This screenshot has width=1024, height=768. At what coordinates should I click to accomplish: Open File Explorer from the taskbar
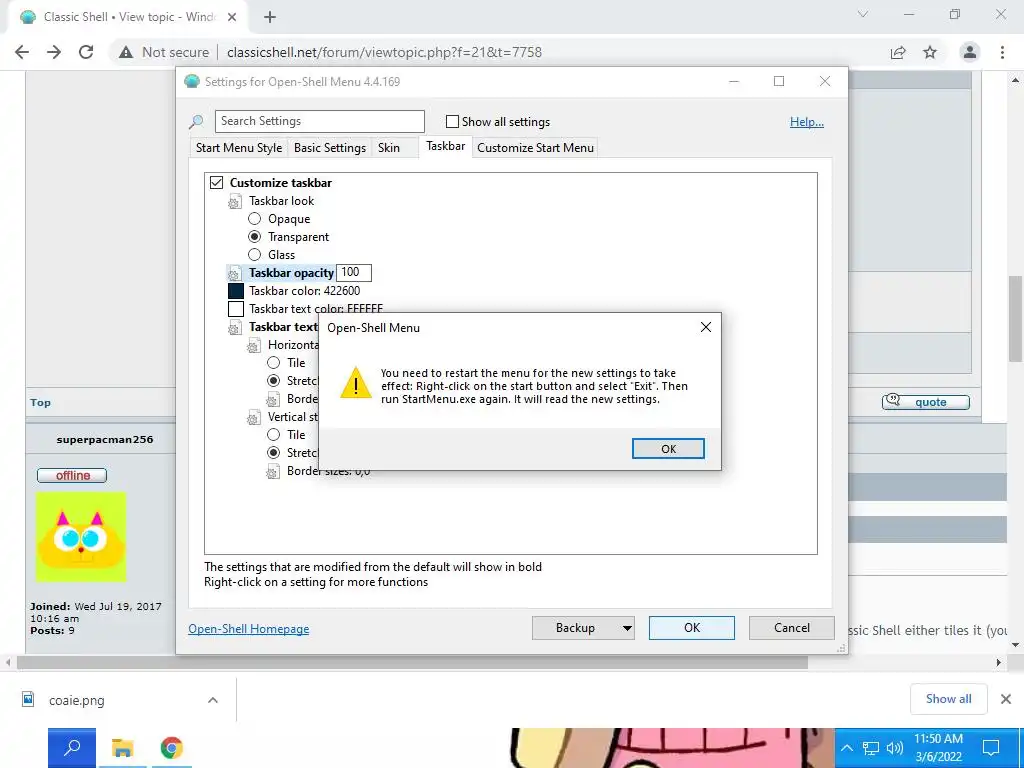pos(122,748)
